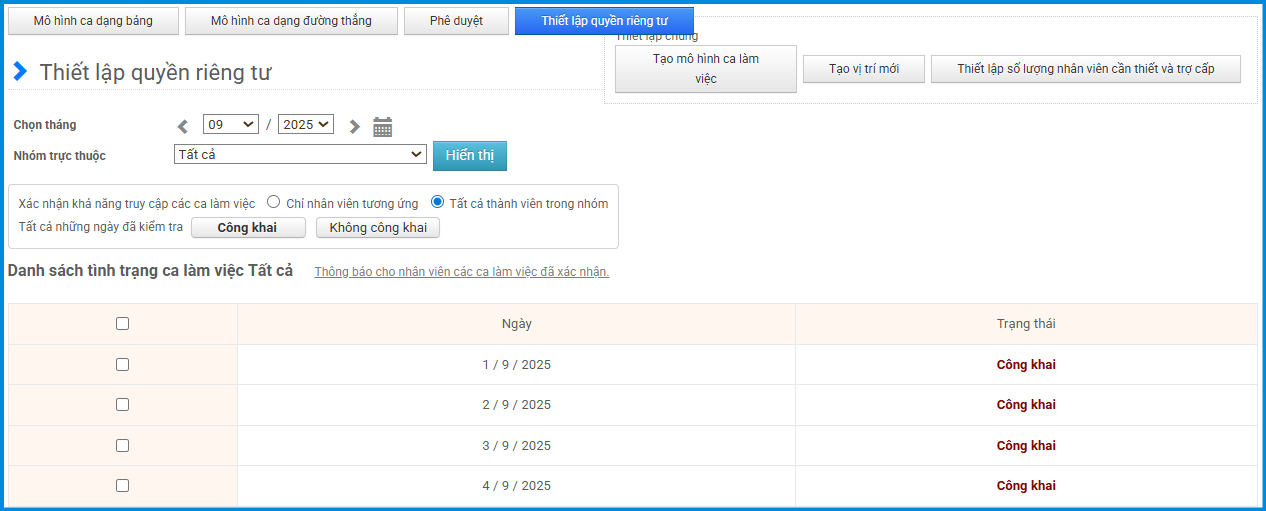Go to next month arrow
Viewport: 1266px width, 511px height.
pyautogui.click(x=354, y=126)
